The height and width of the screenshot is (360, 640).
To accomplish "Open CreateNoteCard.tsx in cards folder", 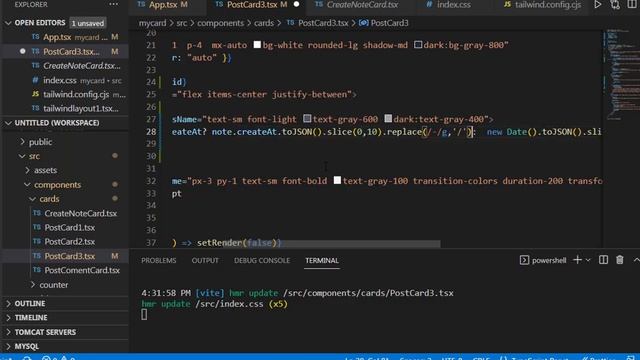I will (80, 213).
